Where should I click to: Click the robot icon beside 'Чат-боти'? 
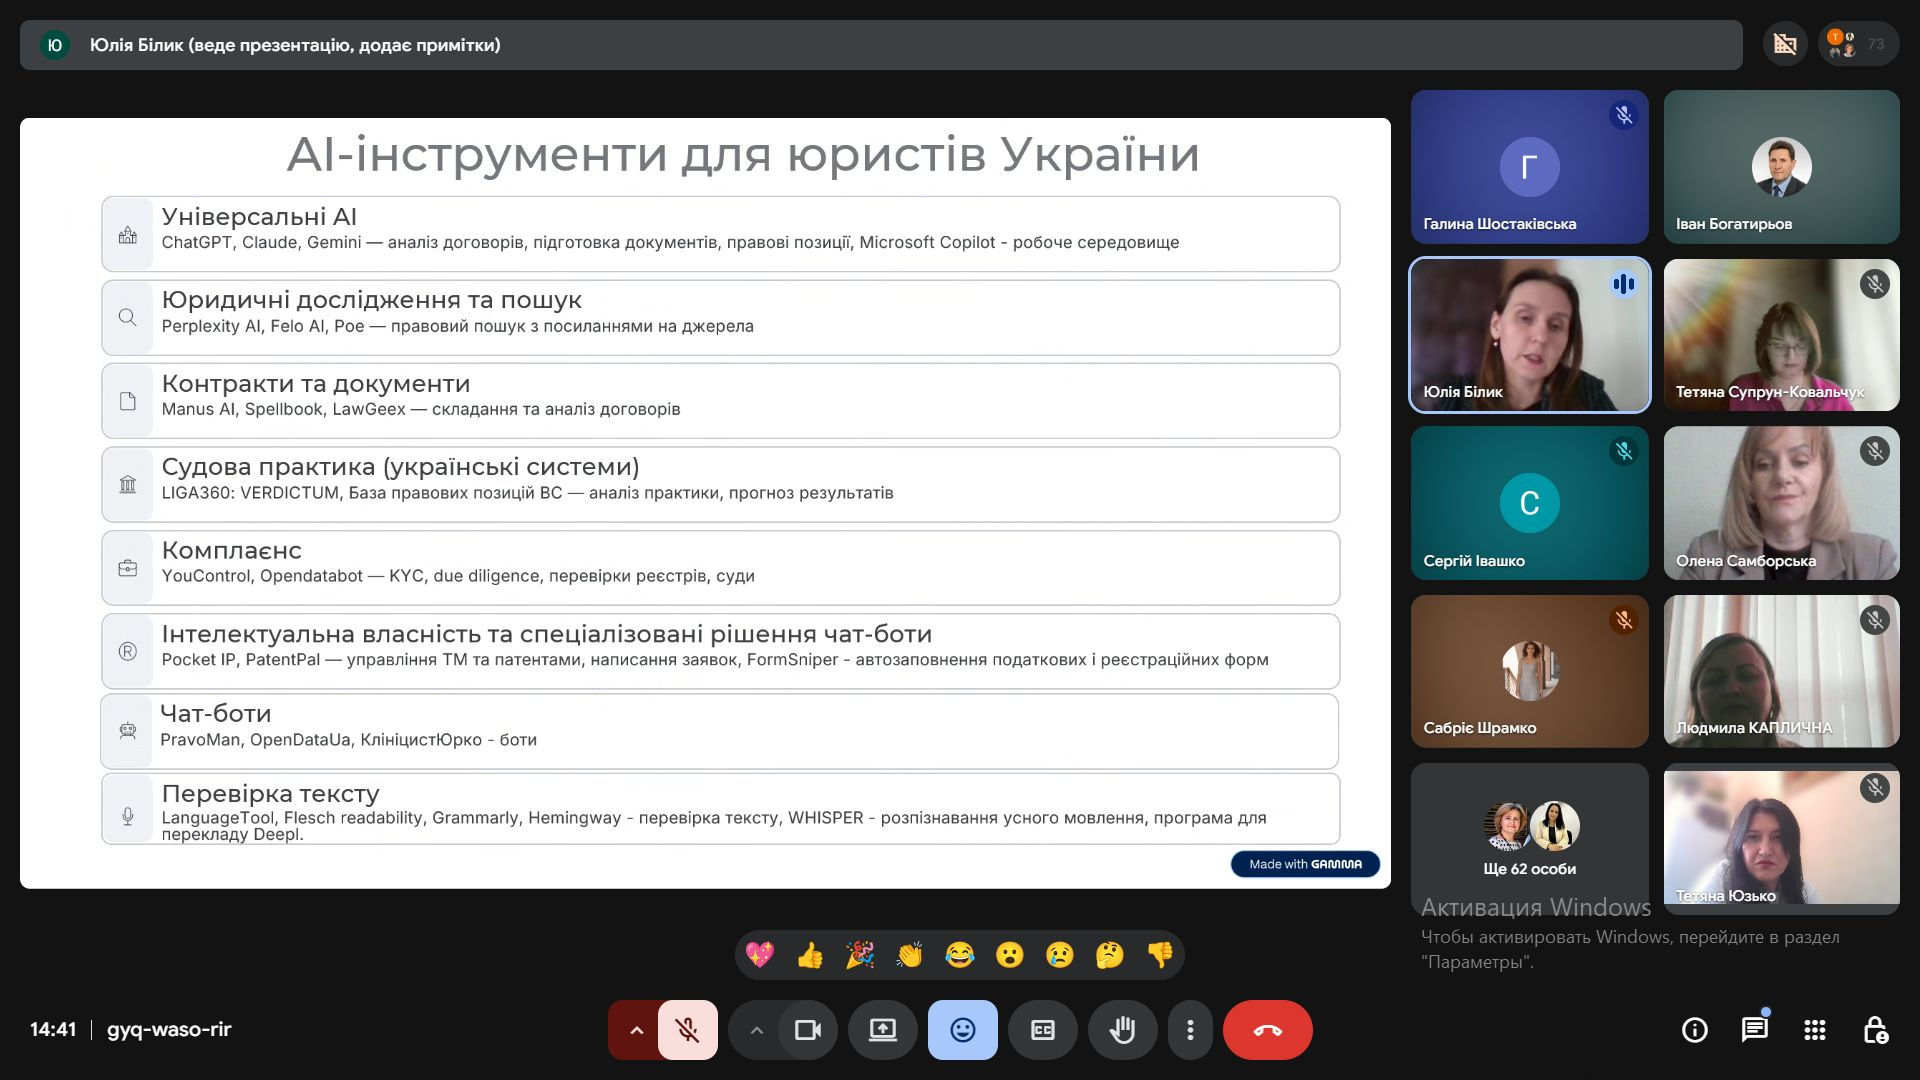(127, 731)
